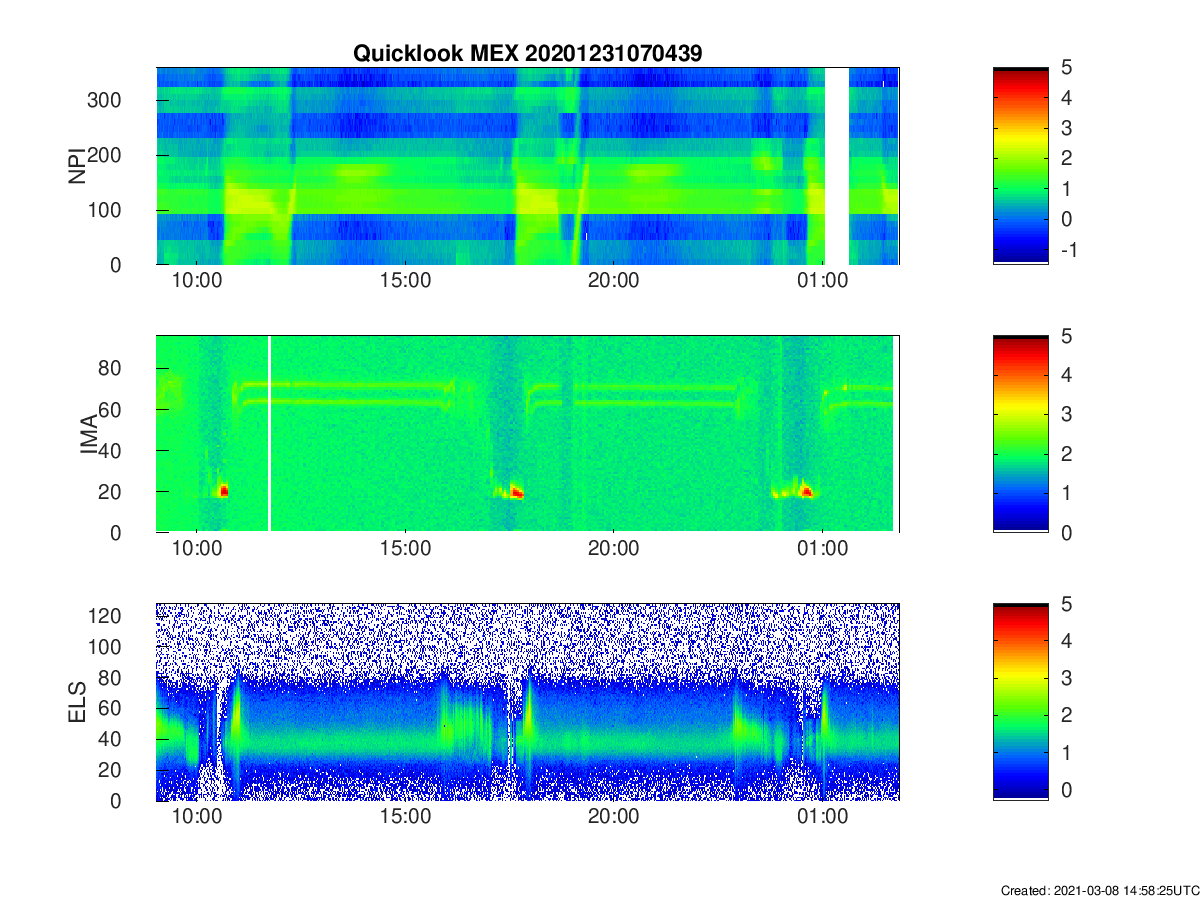
Task: Click the plot title Quicklook MEX 20201231070439
Action: [x=528, y=54]
